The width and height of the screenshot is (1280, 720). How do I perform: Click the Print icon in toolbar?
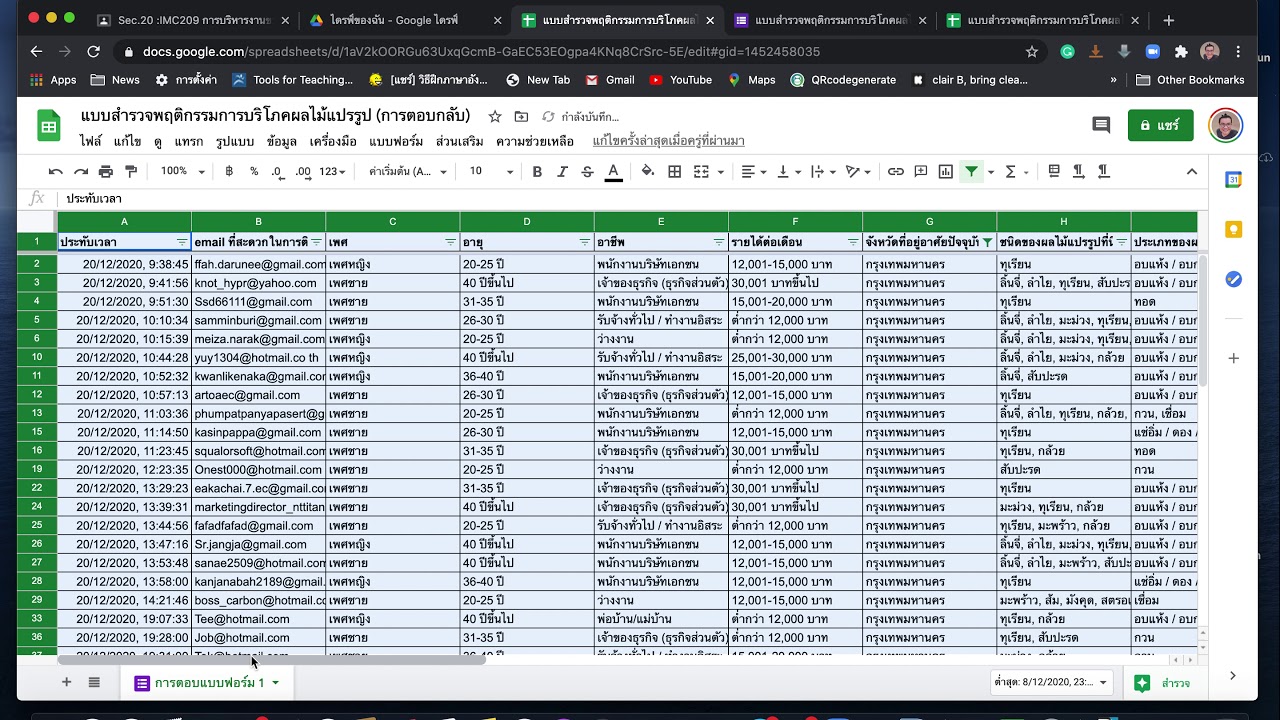click(x=106, y=172)
